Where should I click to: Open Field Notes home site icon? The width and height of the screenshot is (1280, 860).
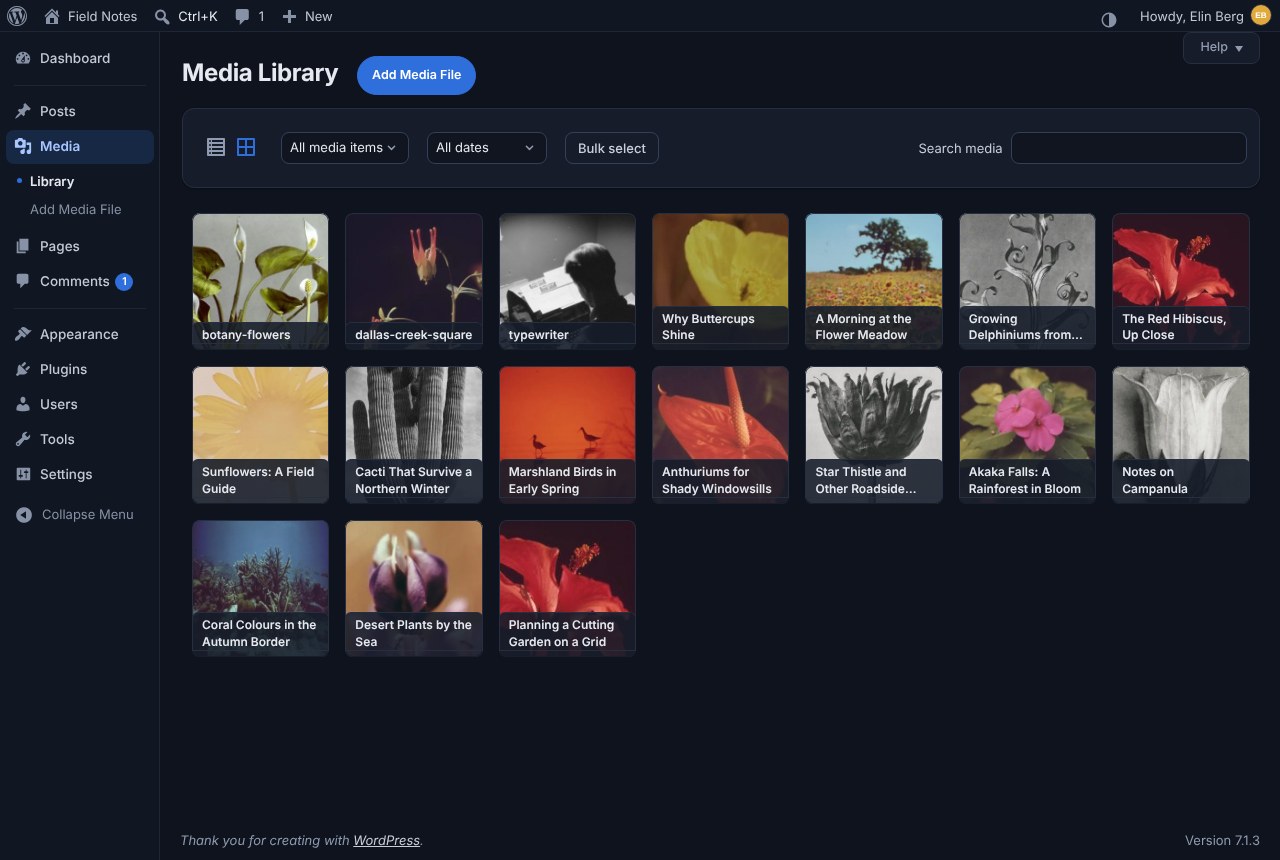pyautogui.click(x=52, y=16)
